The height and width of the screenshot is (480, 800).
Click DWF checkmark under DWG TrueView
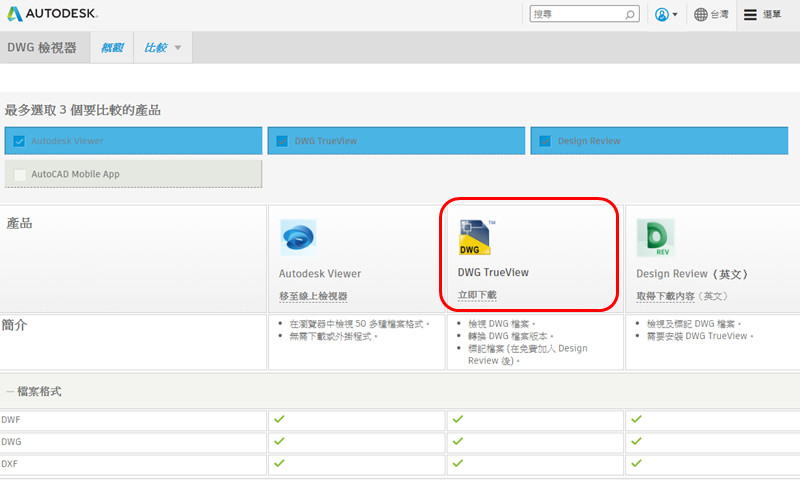(x=458, y=419)
